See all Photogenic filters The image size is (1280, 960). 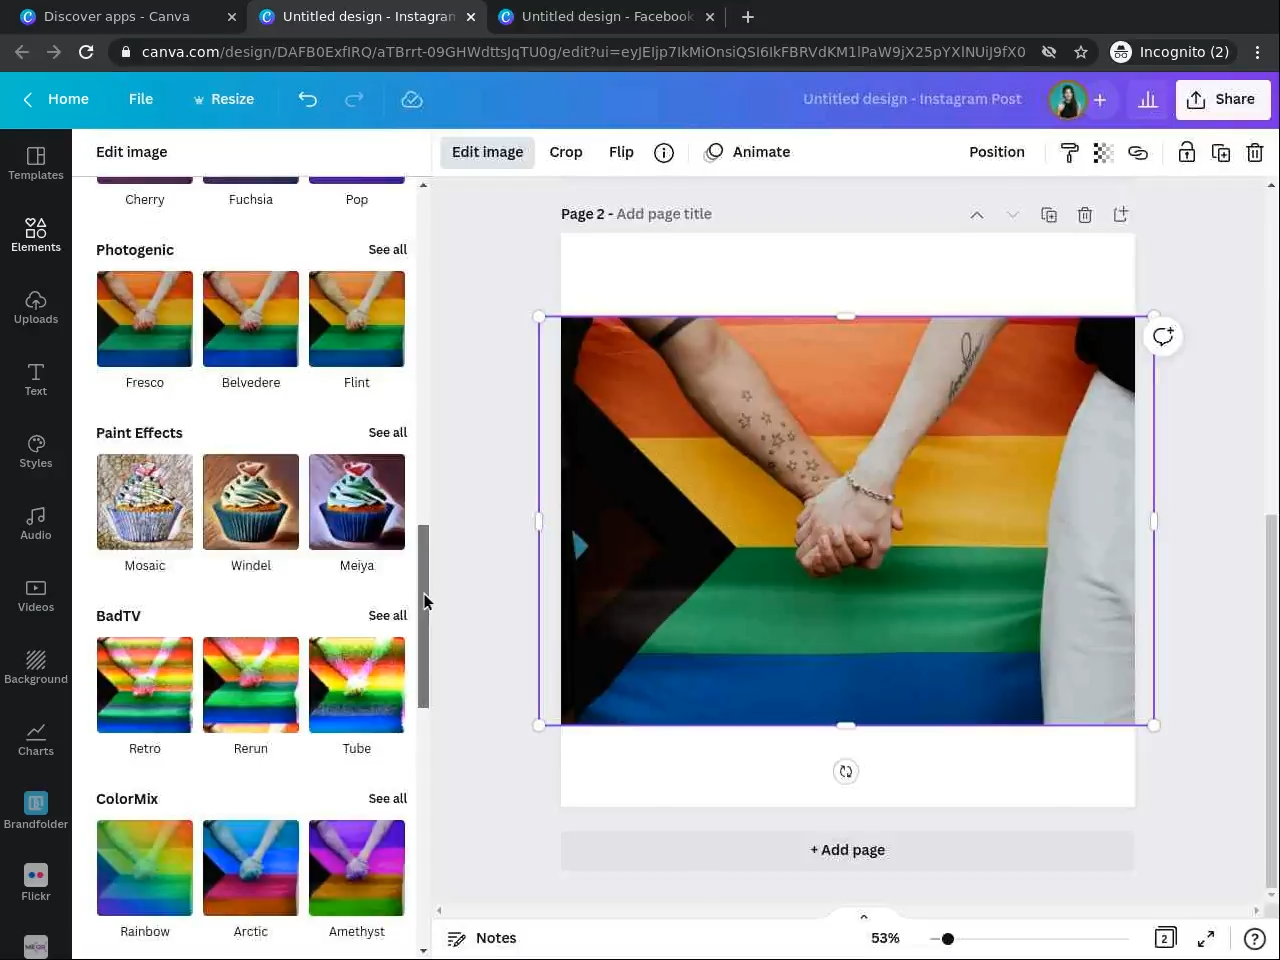[388, 250]
